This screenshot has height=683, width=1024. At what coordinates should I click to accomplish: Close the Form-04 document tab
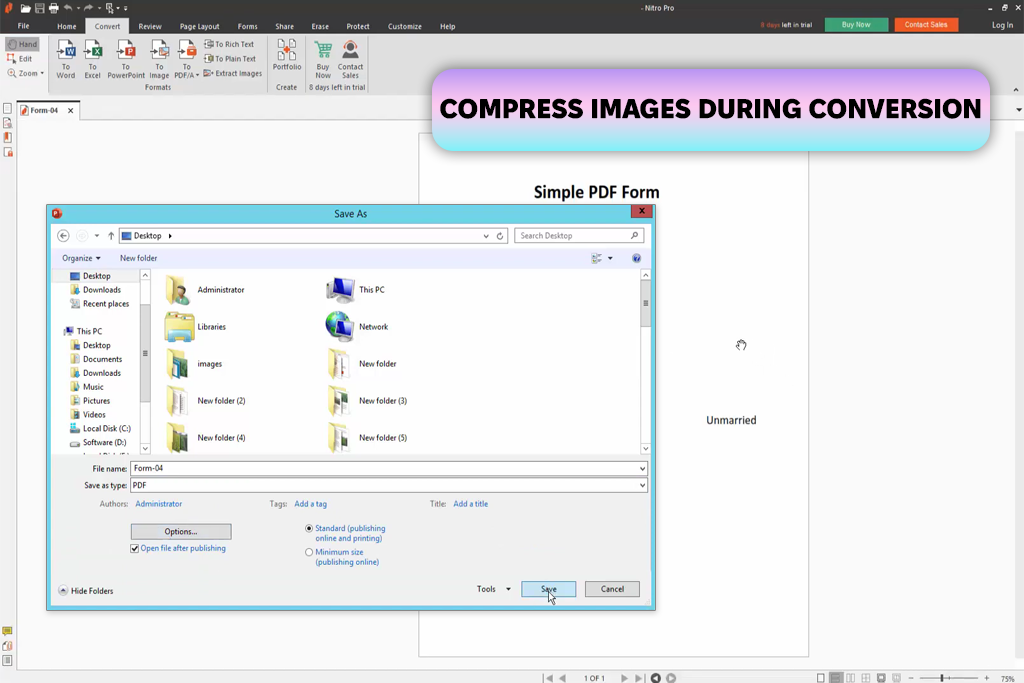71,110
